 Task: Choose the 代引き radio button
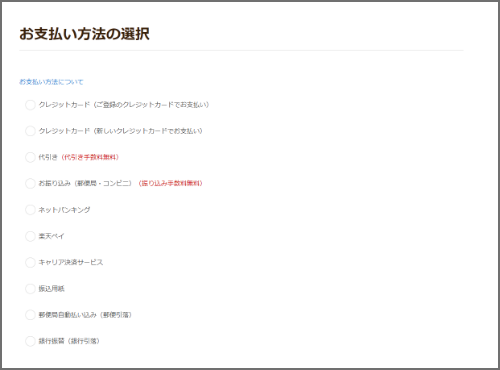[30, 157]
